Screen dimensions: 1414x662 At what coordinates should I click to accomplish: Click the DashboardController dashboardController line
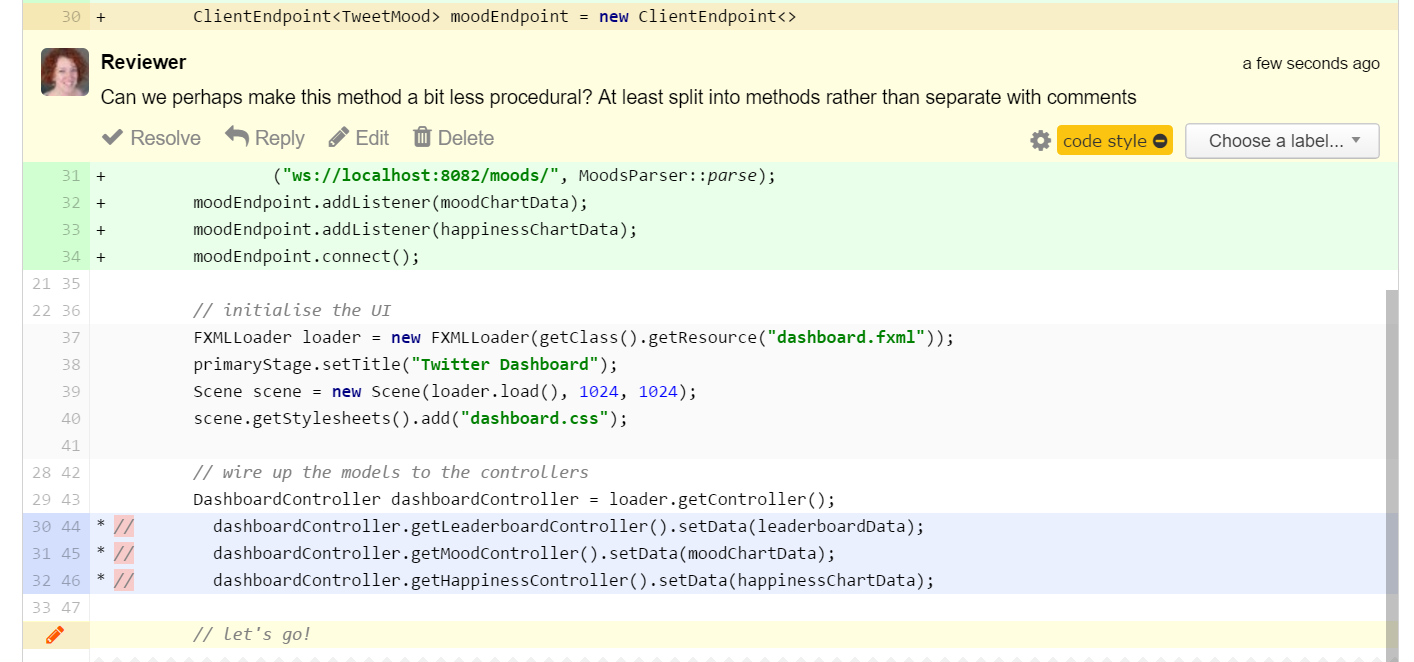pos(514,499)
